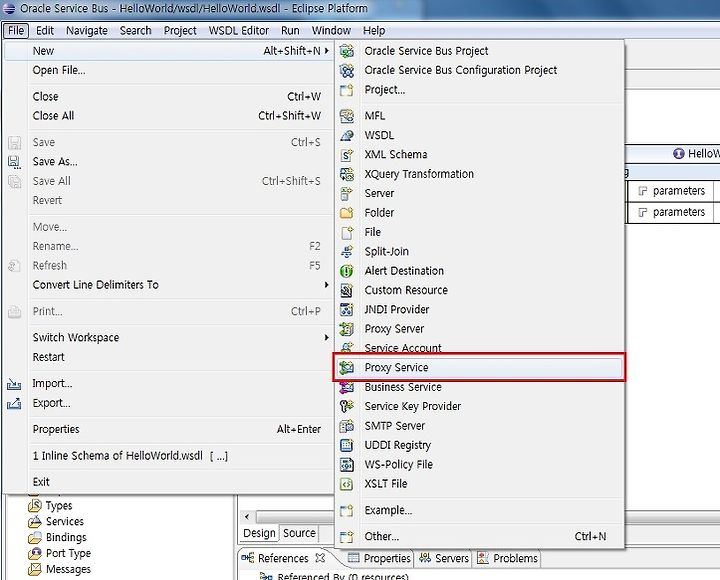This screenshot has width=720, height=580.
Task: Choose Restart from File menu
Action: click(168, 357)
